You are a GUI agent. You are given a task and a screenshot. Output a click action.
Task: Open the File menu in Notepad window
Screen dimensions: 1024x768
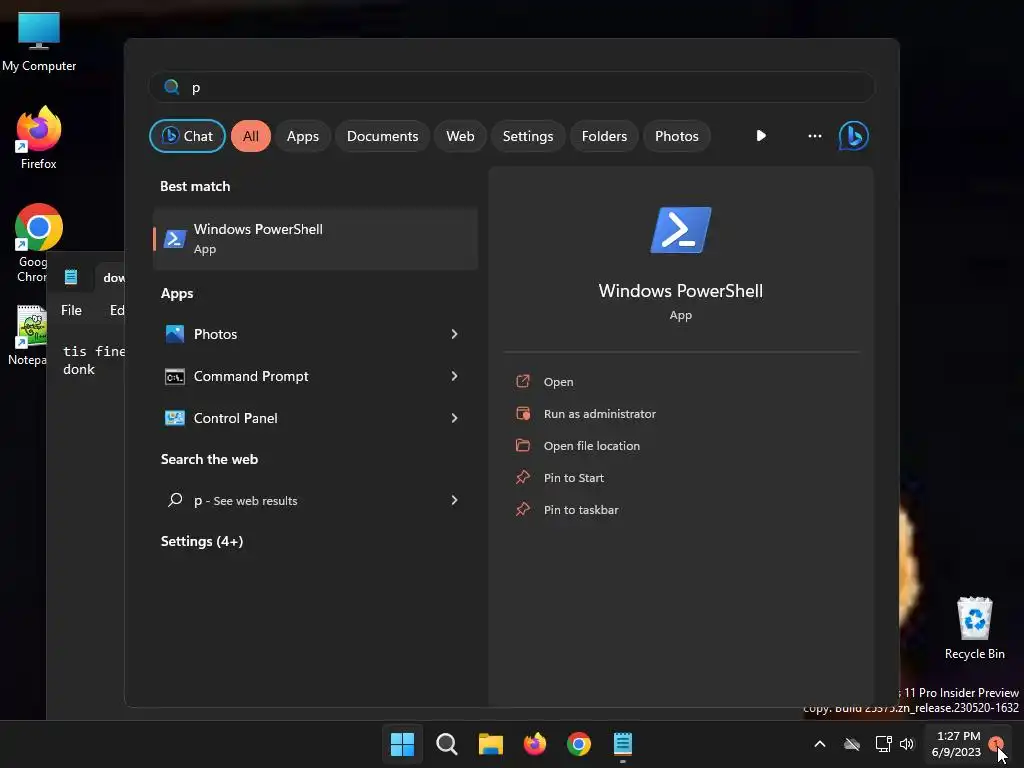71,310
